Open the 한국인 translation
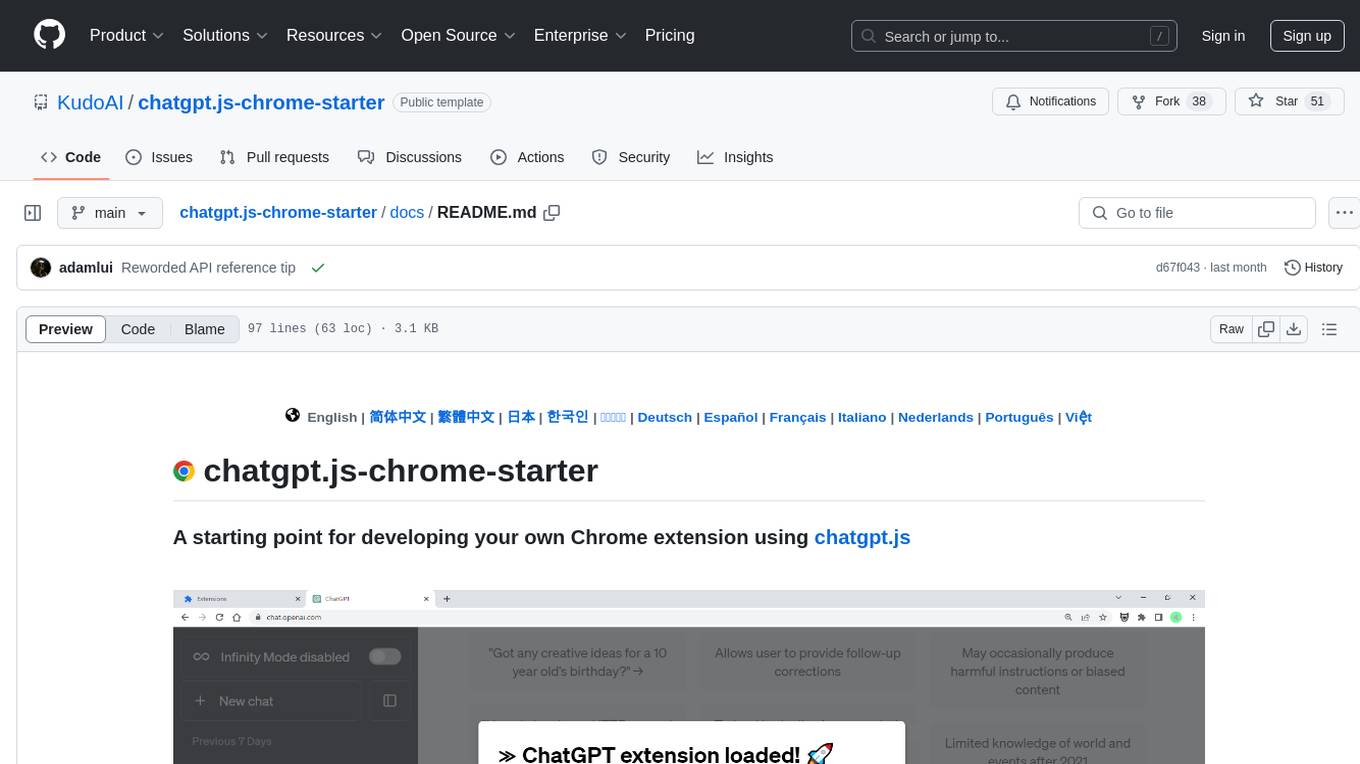This screenshot has width=1360, height=764. click(568, 417)
